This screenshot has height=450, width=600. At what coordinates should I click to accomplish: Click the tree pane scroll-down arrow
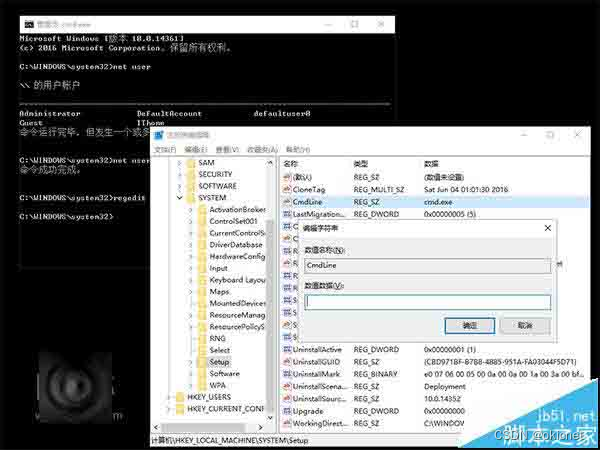tap(270, 417)
